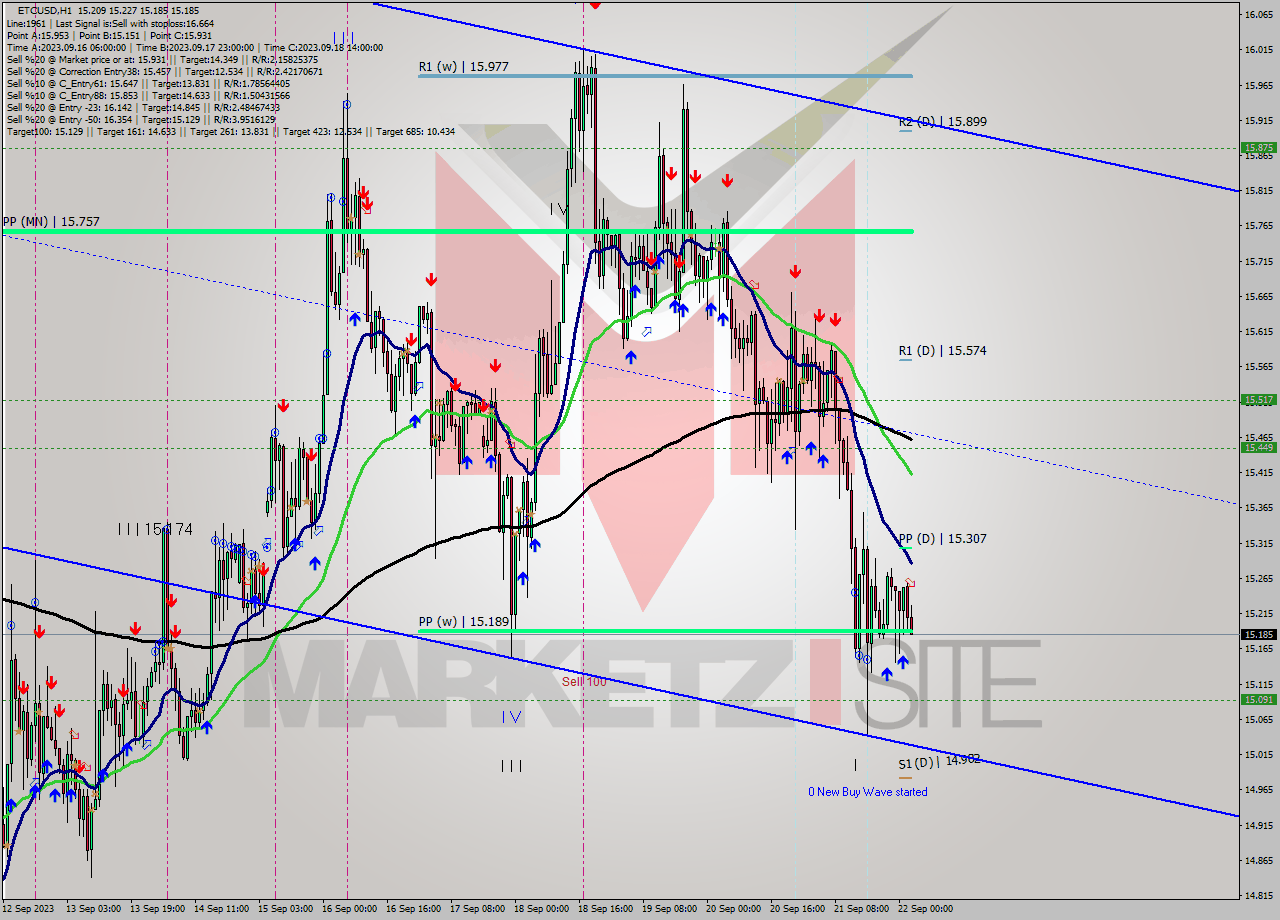Click the green 15.449 price tag
This screenshot has height=920, width=1280.
tap(1258, 447)
